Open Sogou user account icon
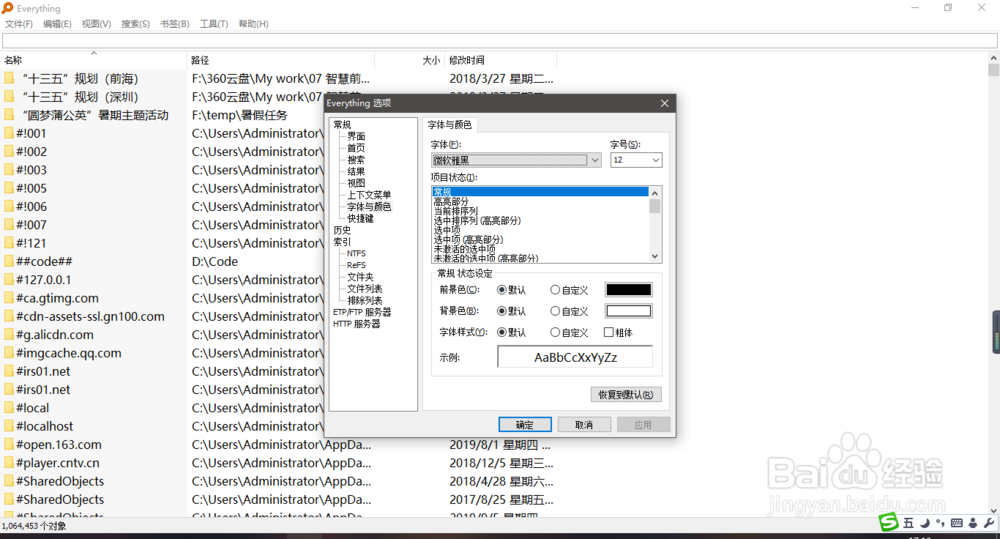Screen dimensions: 1000x539 click(x=973, y=523)
